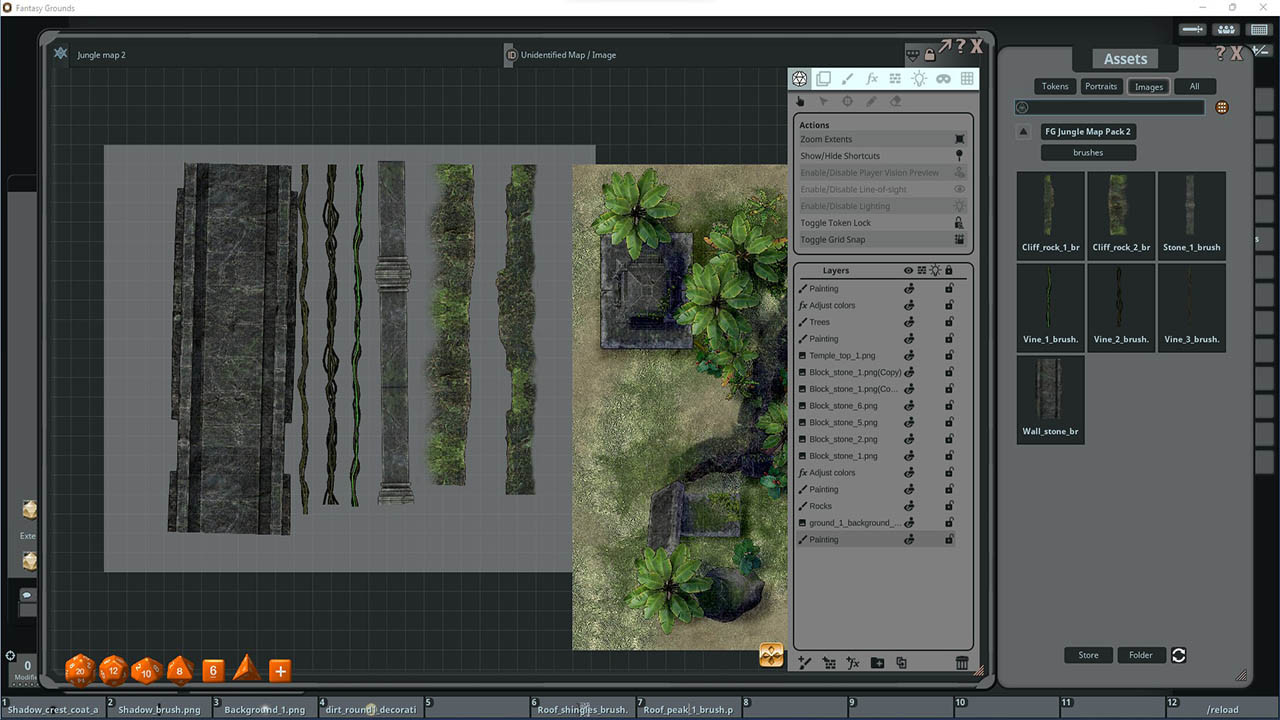
Task: Collapse the FG Jungle Map Pack 2 folder view
Action: coord(1022,131)
